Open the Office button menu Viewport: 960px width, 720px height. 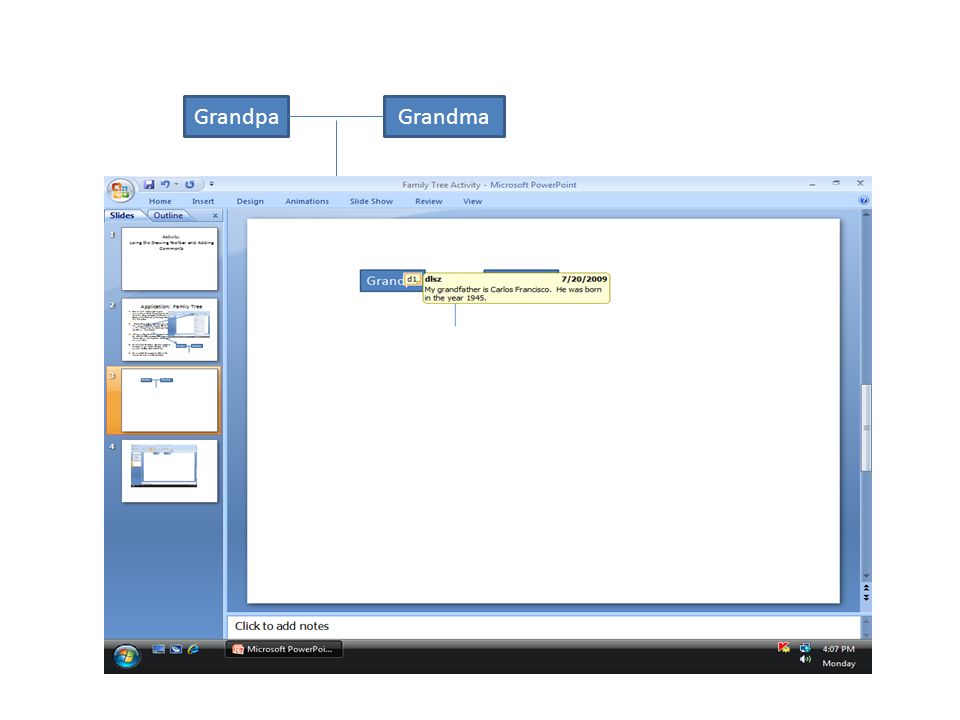(121, 190)
